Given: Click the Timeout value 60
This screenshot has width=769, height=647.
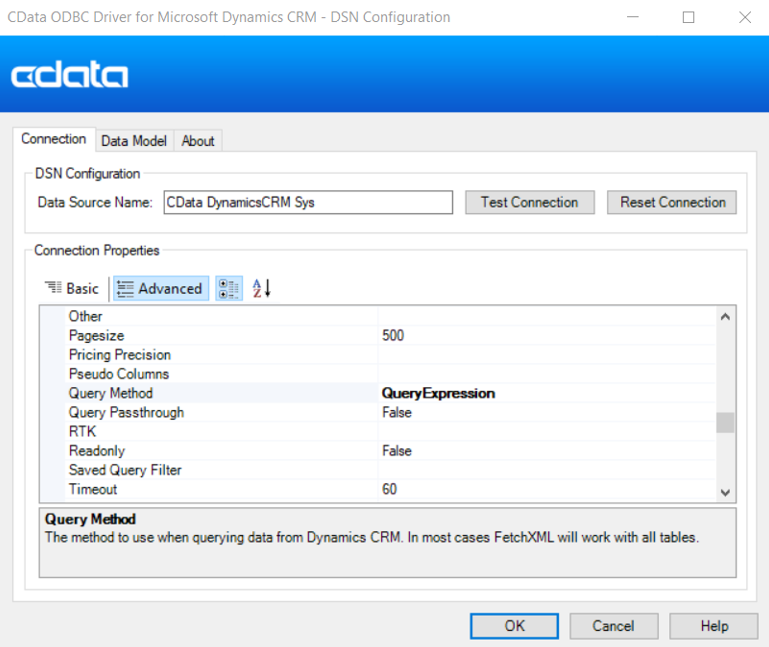Looking at the screenshot, I should [389, 489].
